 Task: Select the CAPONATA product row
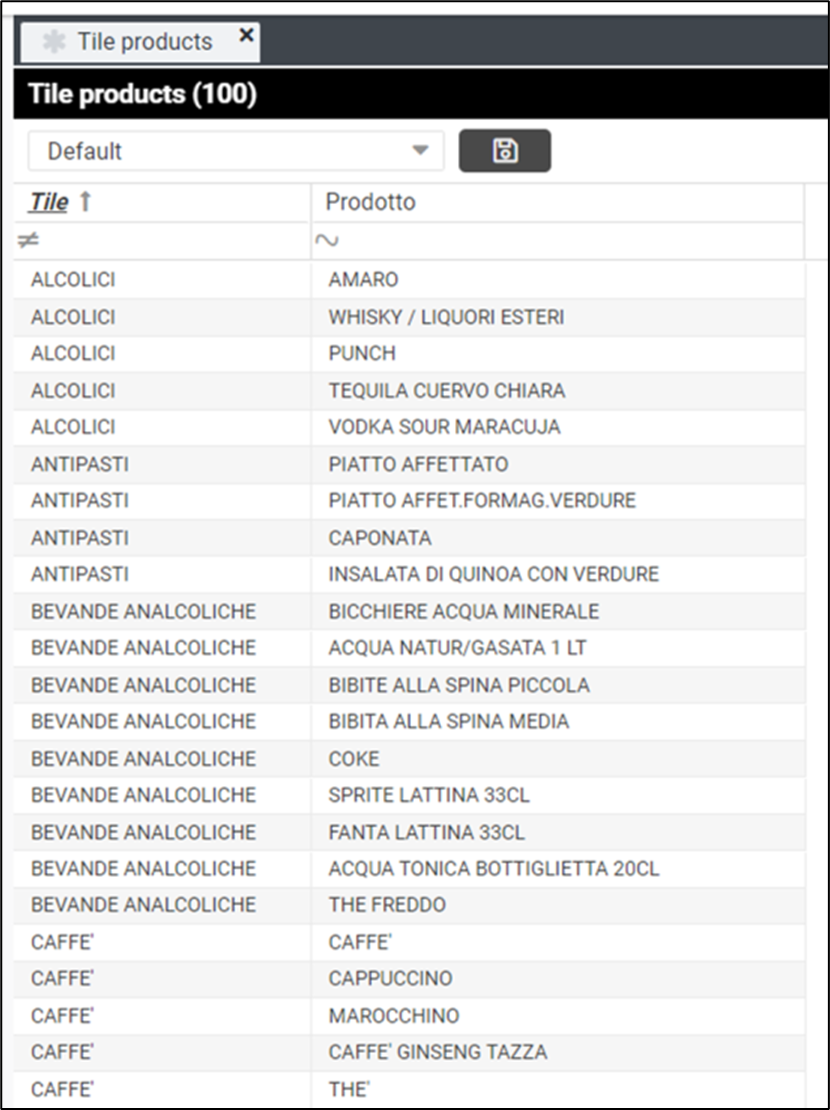pos(380,538)
